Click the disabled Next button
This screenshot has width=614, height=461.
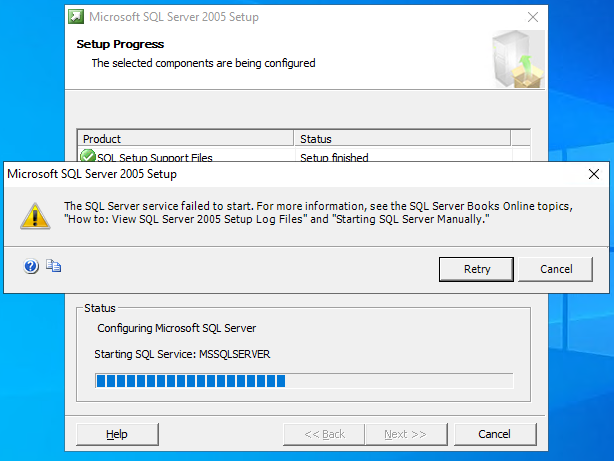pos(406,434)
